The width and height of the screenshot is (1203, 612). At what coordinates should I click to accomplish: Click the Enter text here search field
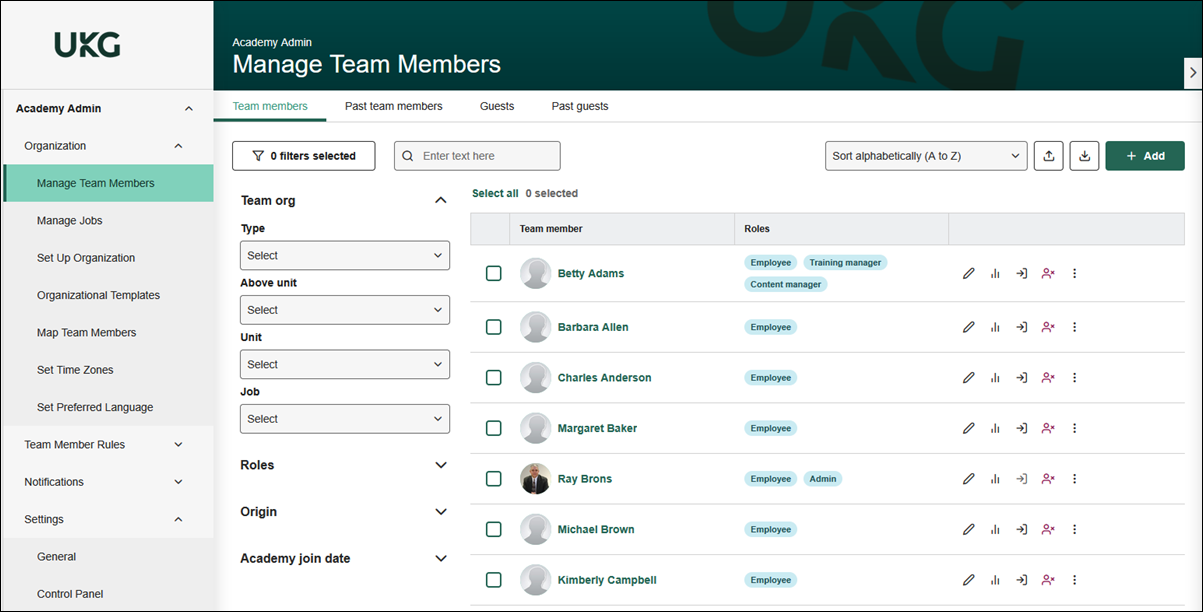477,156
